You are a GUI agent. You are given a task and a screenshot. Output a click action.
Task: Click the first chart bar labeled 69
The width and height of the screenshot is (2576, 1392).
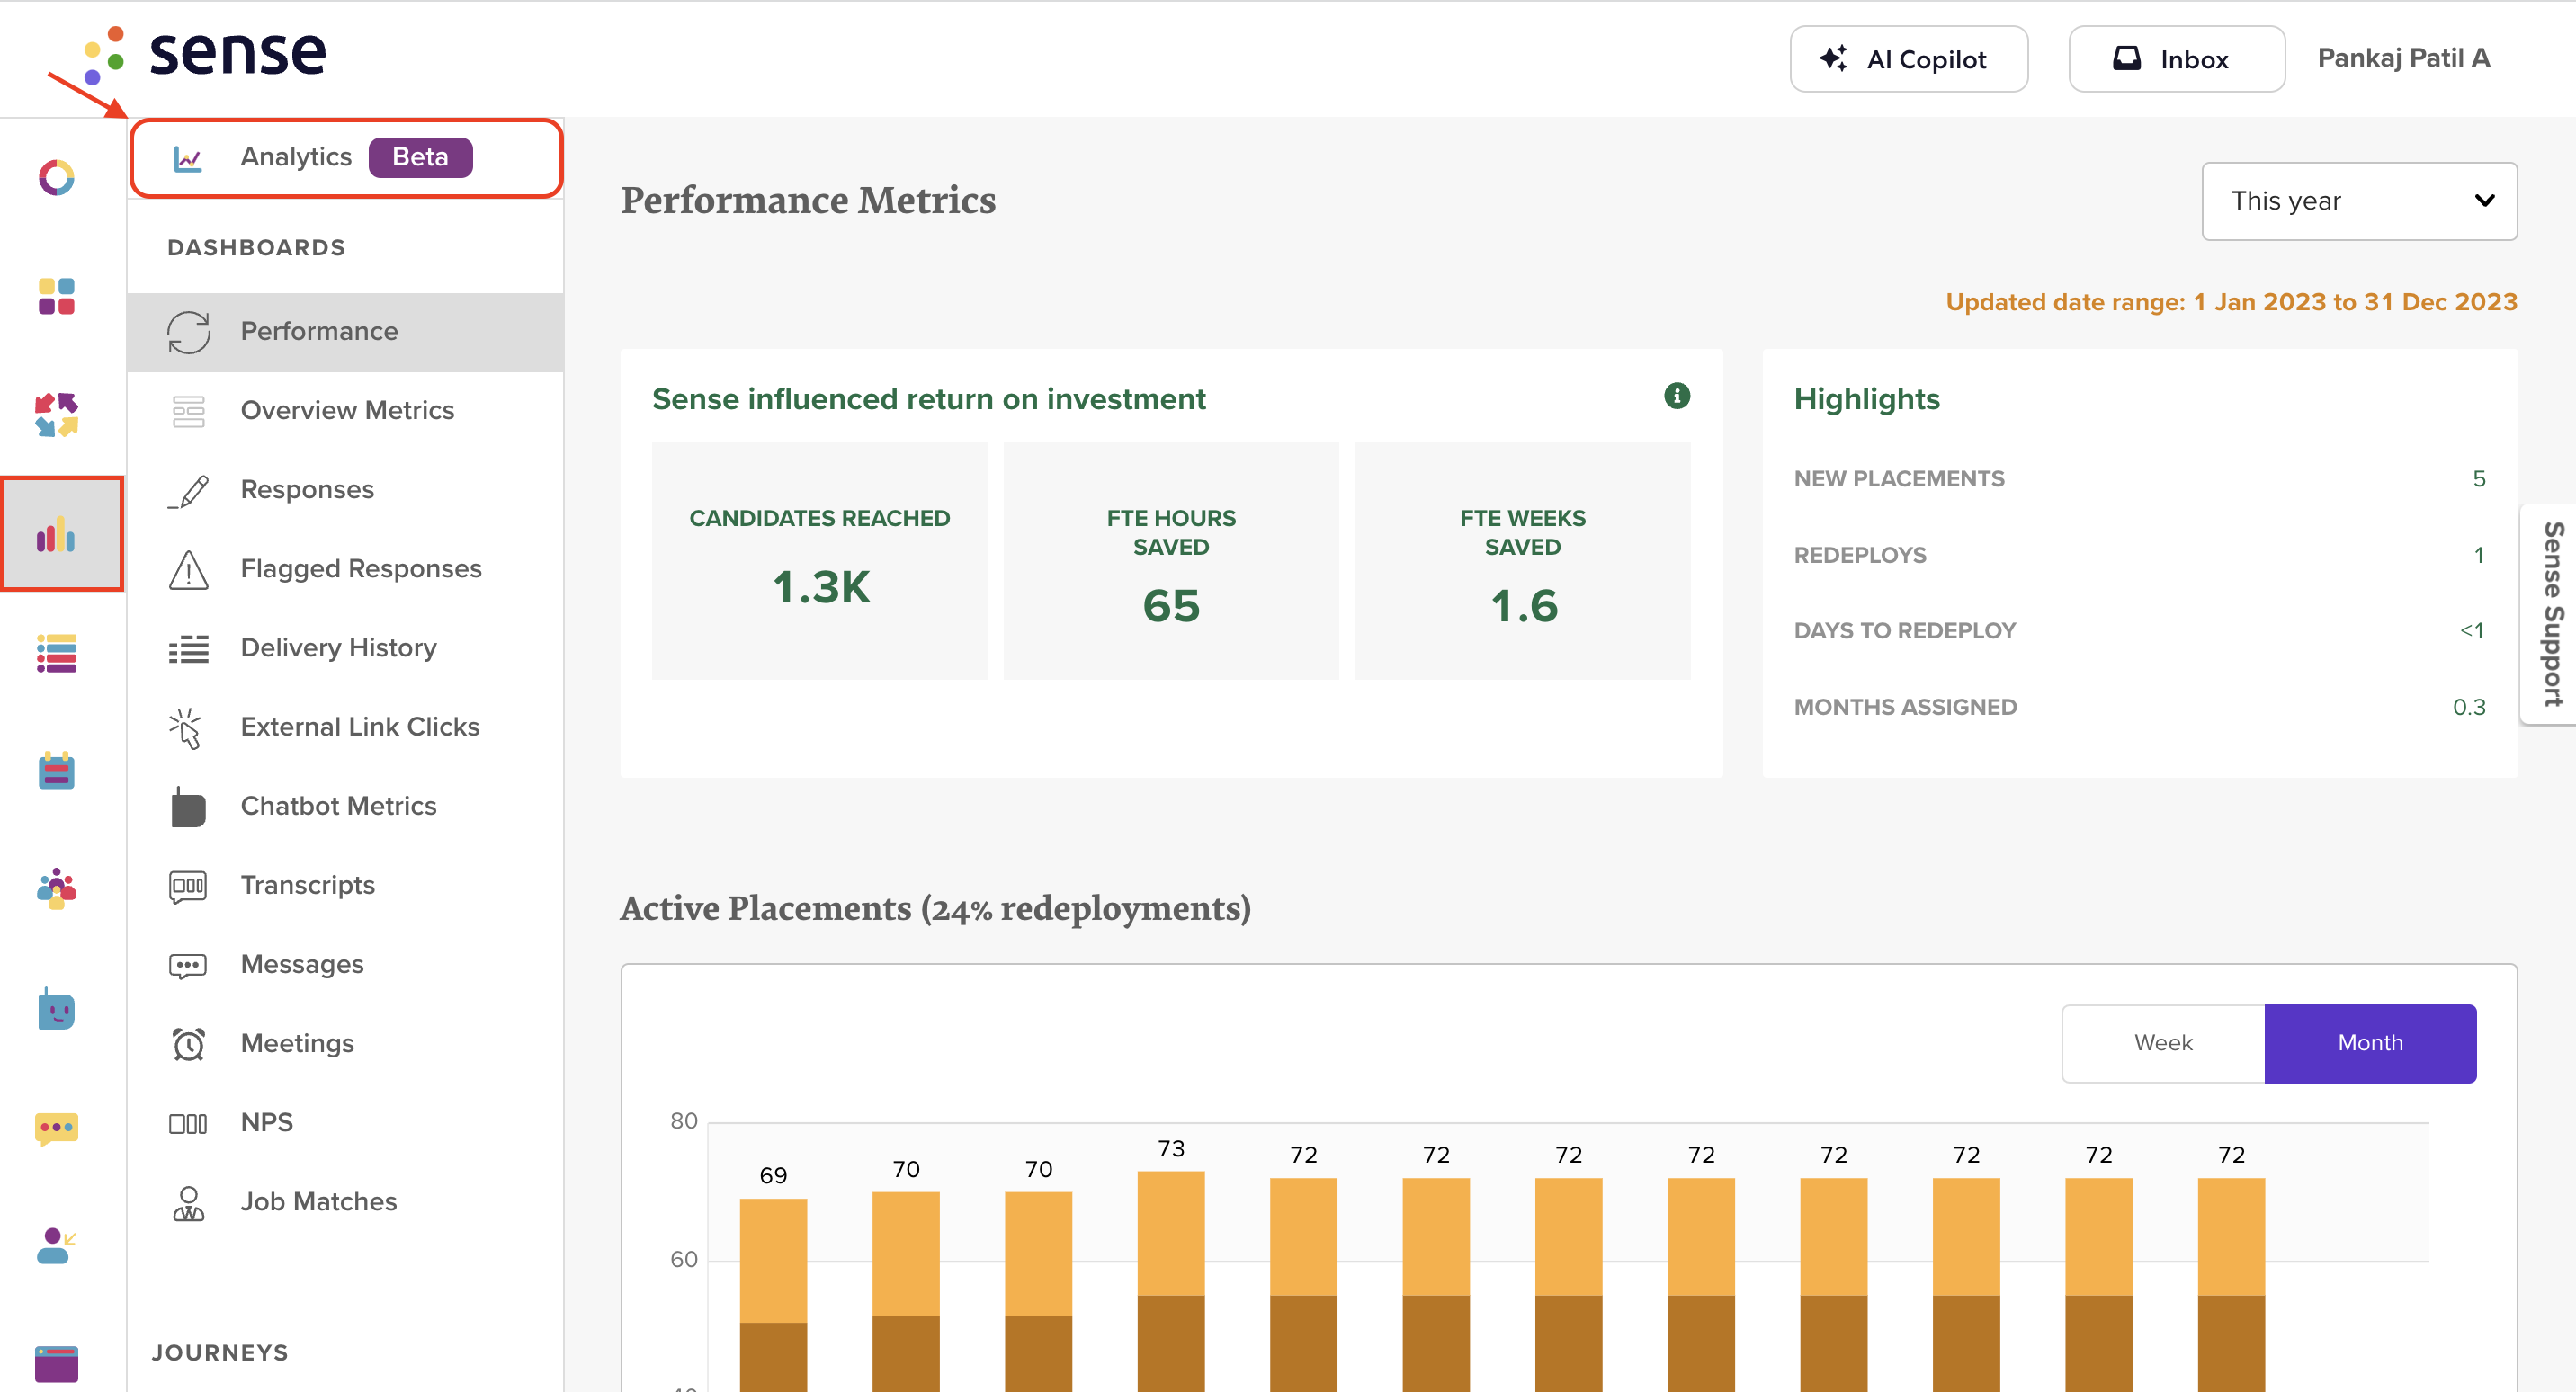coord(773,1295)
